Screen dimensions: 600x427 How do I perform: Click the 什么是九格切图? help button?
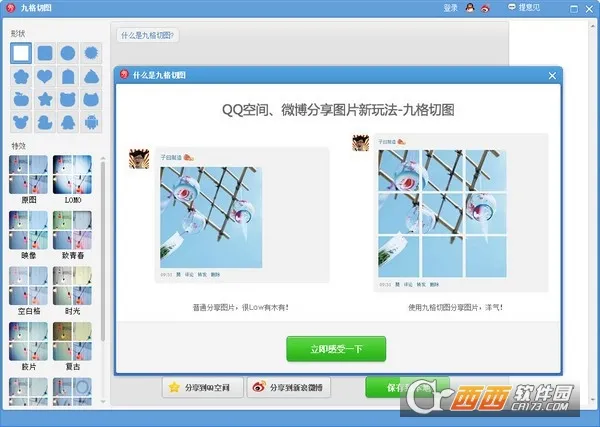point(147,36)
